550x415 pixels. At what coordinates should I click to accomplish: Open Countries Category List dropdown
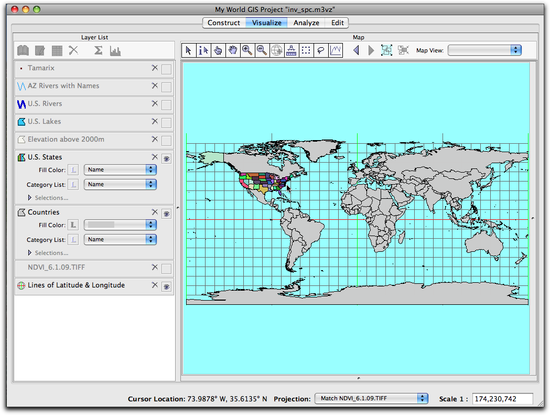point(120,239)
